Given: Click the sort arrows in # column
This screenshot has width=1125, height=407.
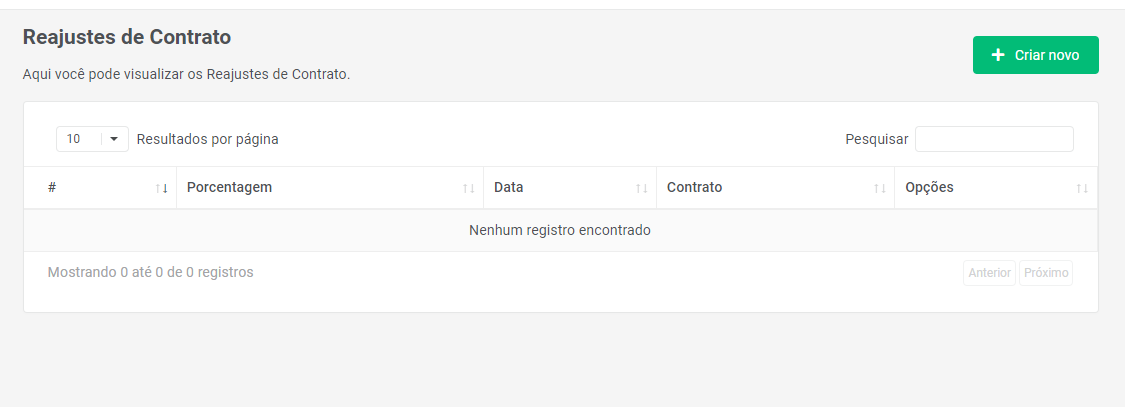Looking at the screenshot, I should coord(162,188).
